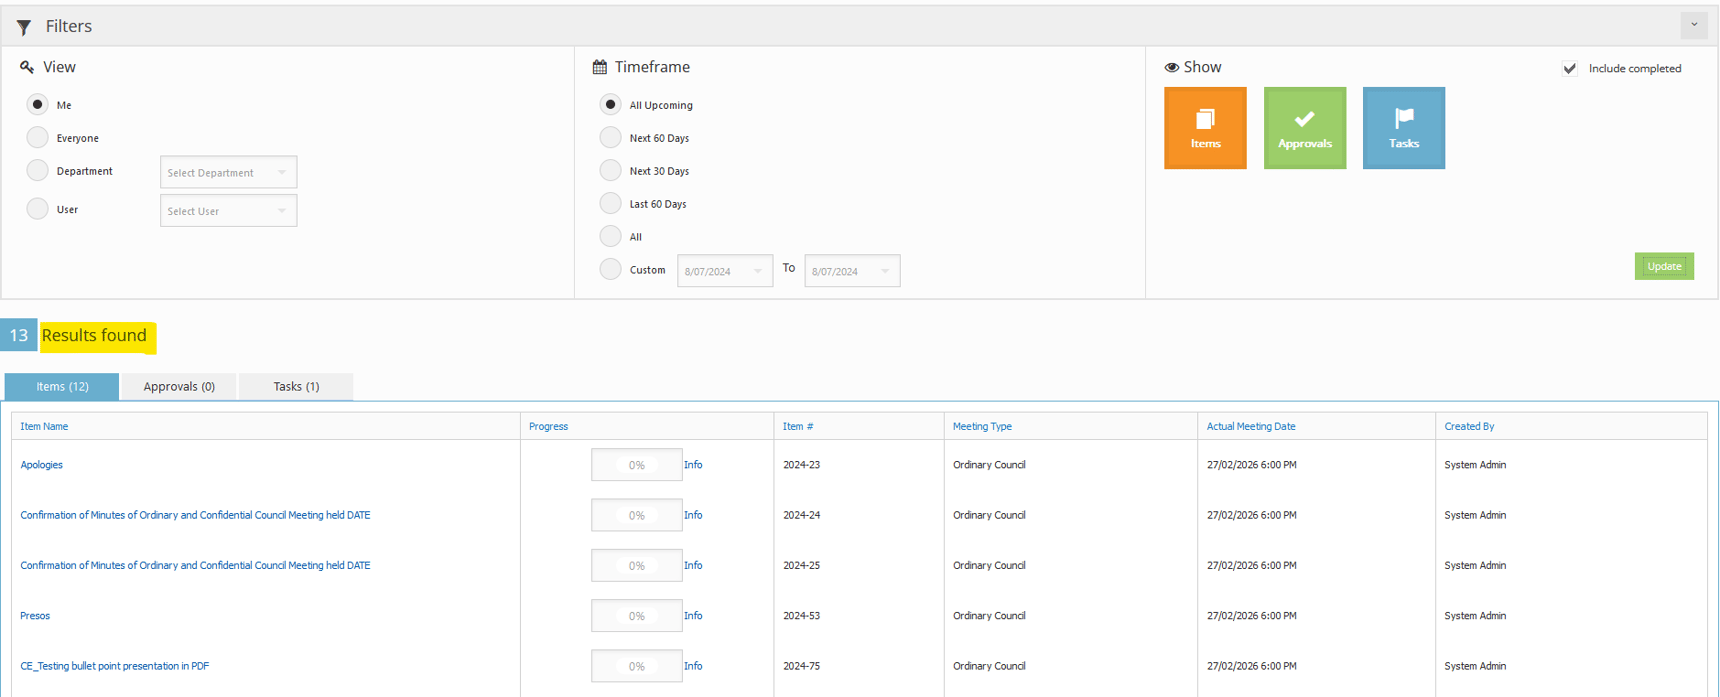1720x697 pixels.
Task: Click the green Approvals tile
Action: coord(1304,128)
